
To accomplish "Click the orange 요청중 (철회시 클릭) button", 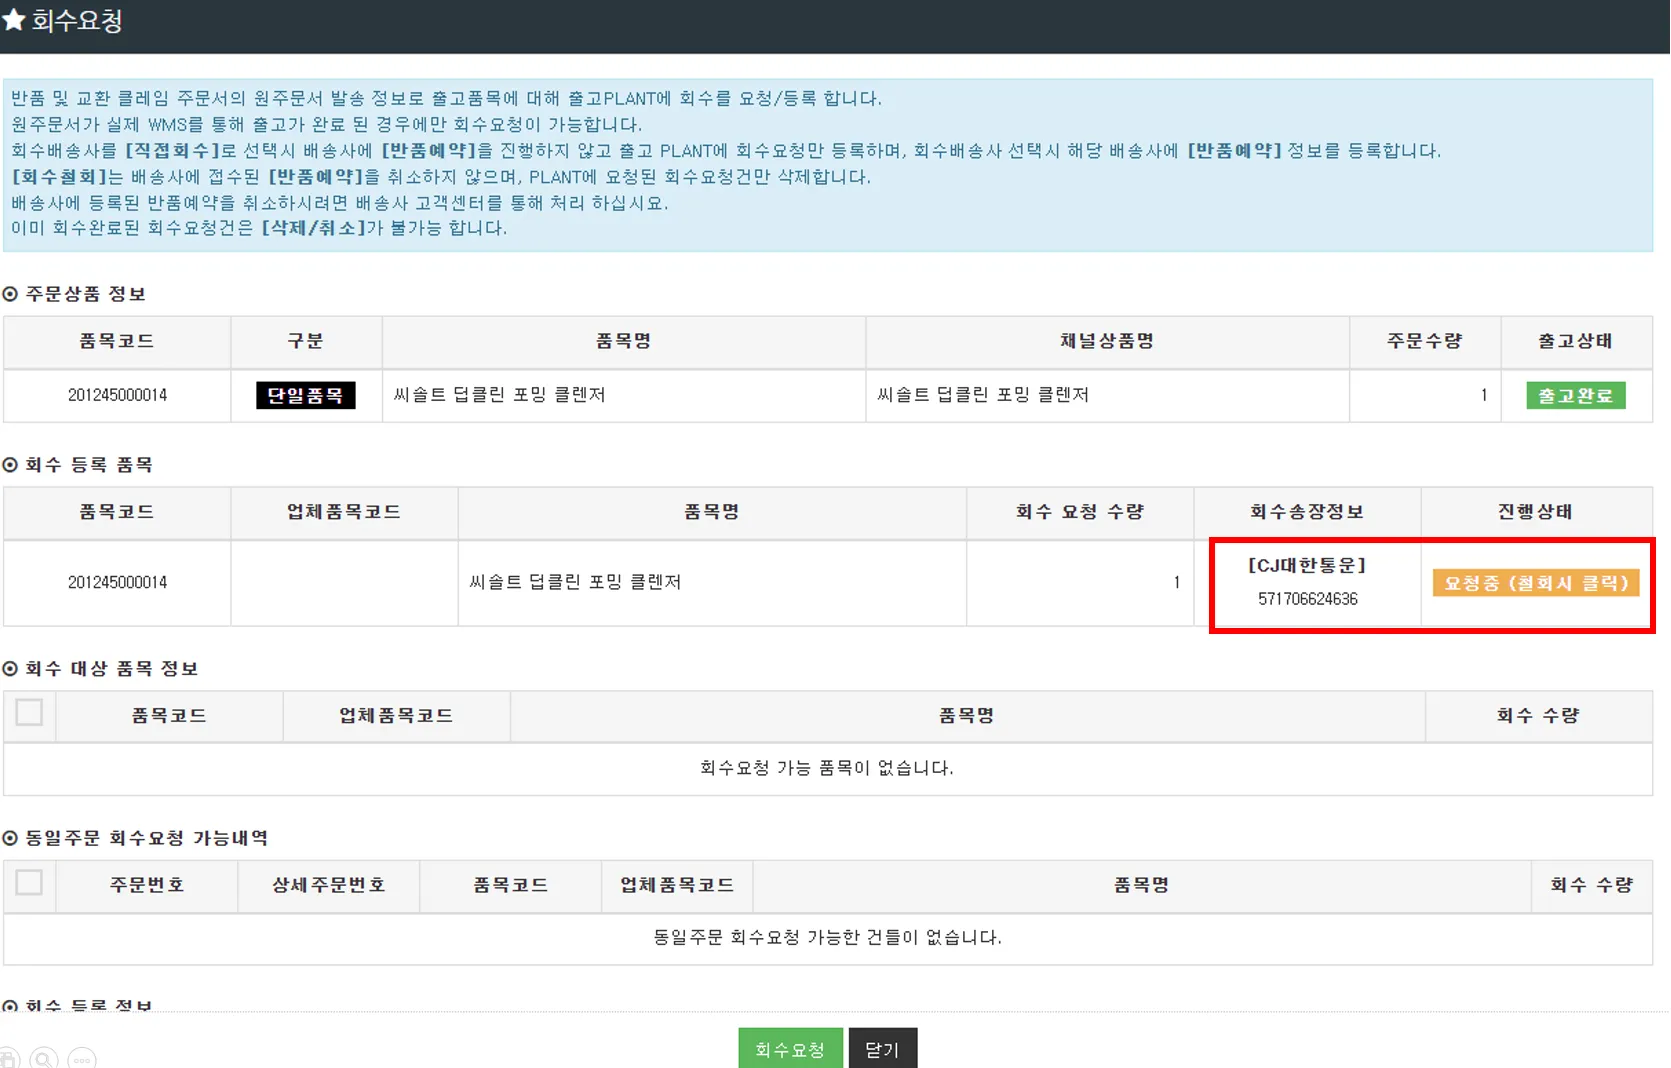I will pyautogui.click(x=1535, y=583).
